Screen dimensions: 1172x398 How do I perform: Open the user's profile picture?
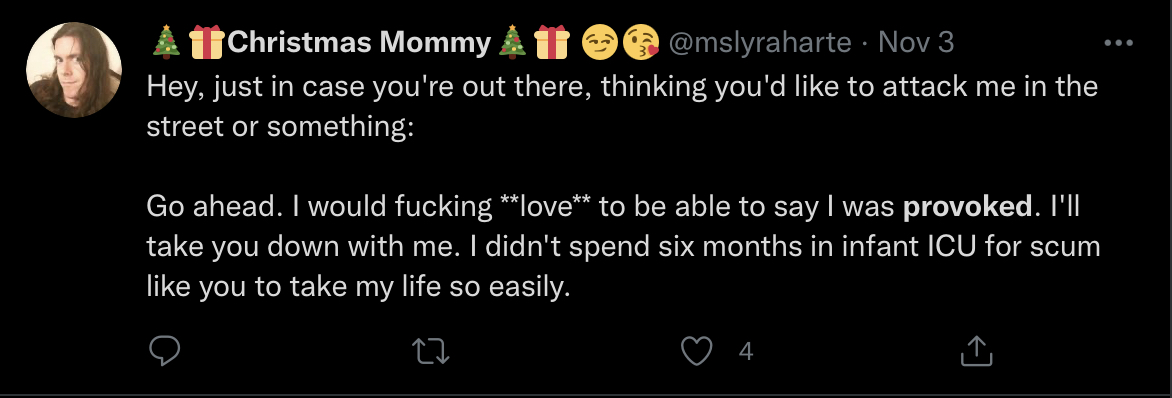74,70
